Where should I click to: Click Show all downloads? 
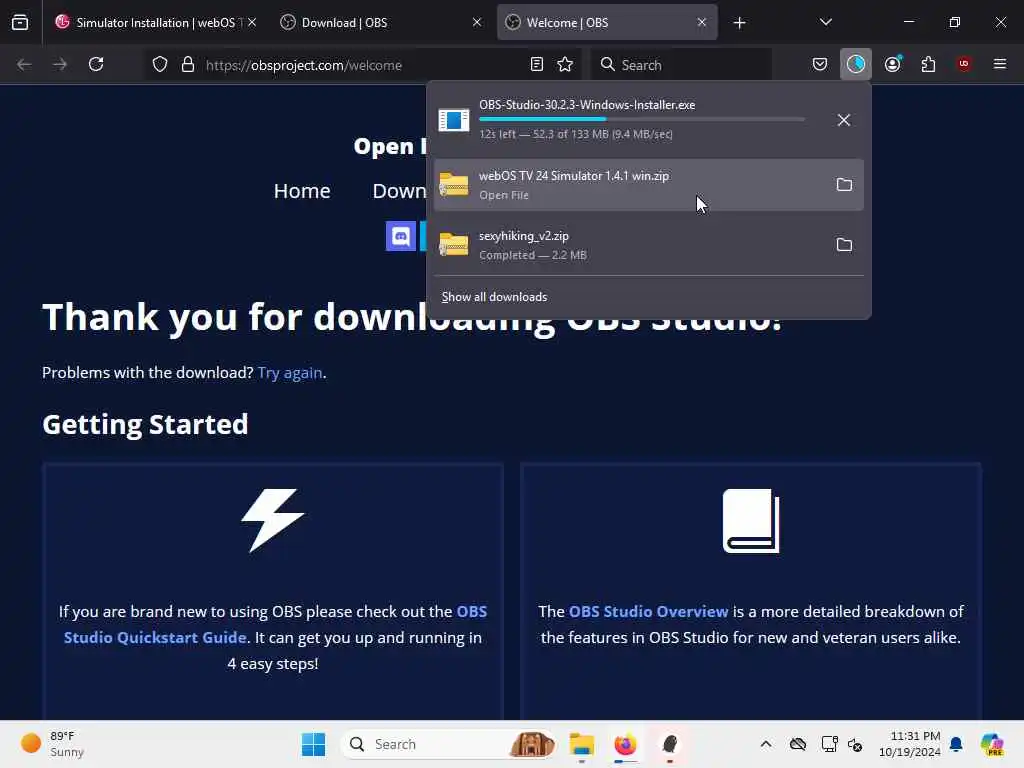tap(494, 297)
